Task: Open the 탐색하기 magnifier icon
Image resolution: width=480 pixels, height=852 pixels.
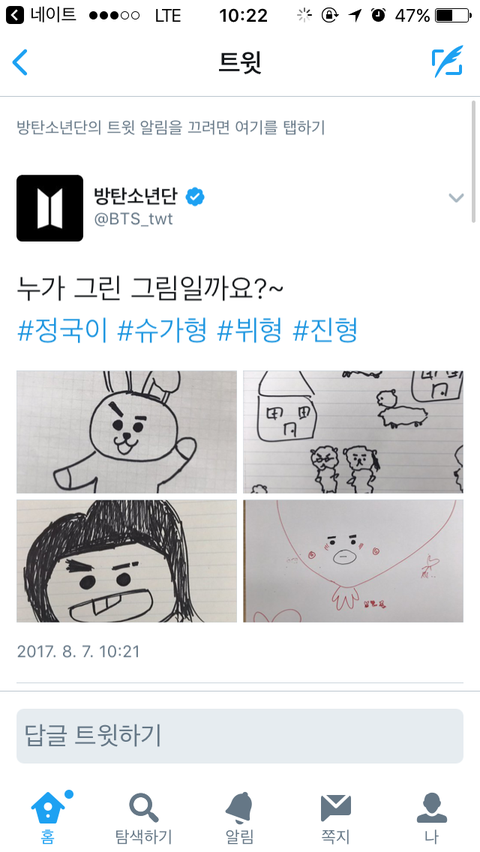Action: pos(144,807)
